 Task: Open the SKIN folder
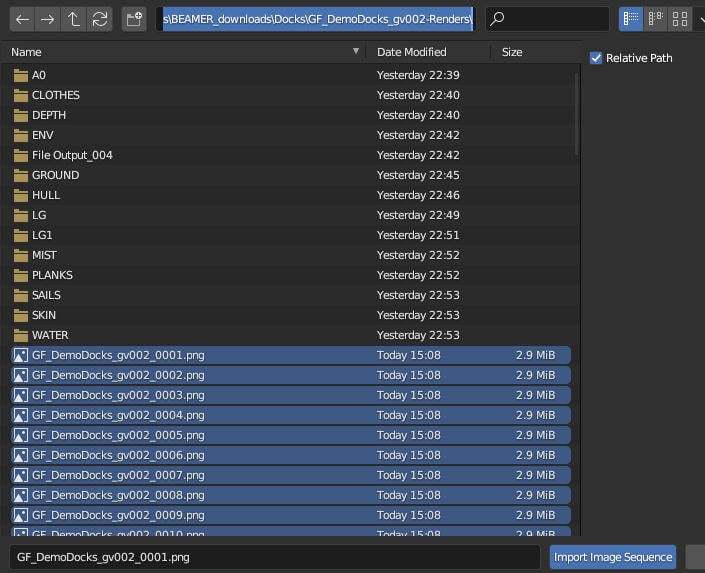(x=291, y=315)
